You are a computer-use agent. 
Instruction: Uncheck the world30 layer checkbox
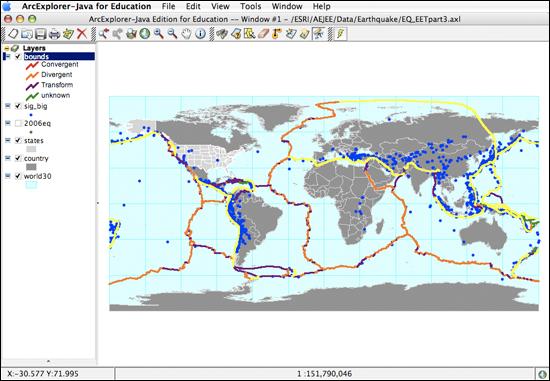18,176
